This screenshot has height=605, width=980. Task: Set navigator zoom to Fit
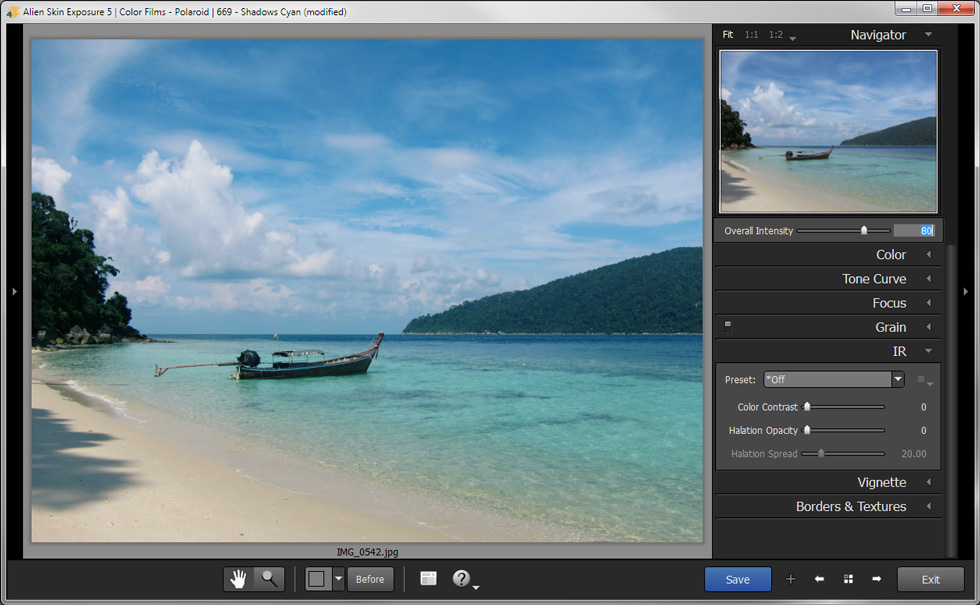pos(727,35)
